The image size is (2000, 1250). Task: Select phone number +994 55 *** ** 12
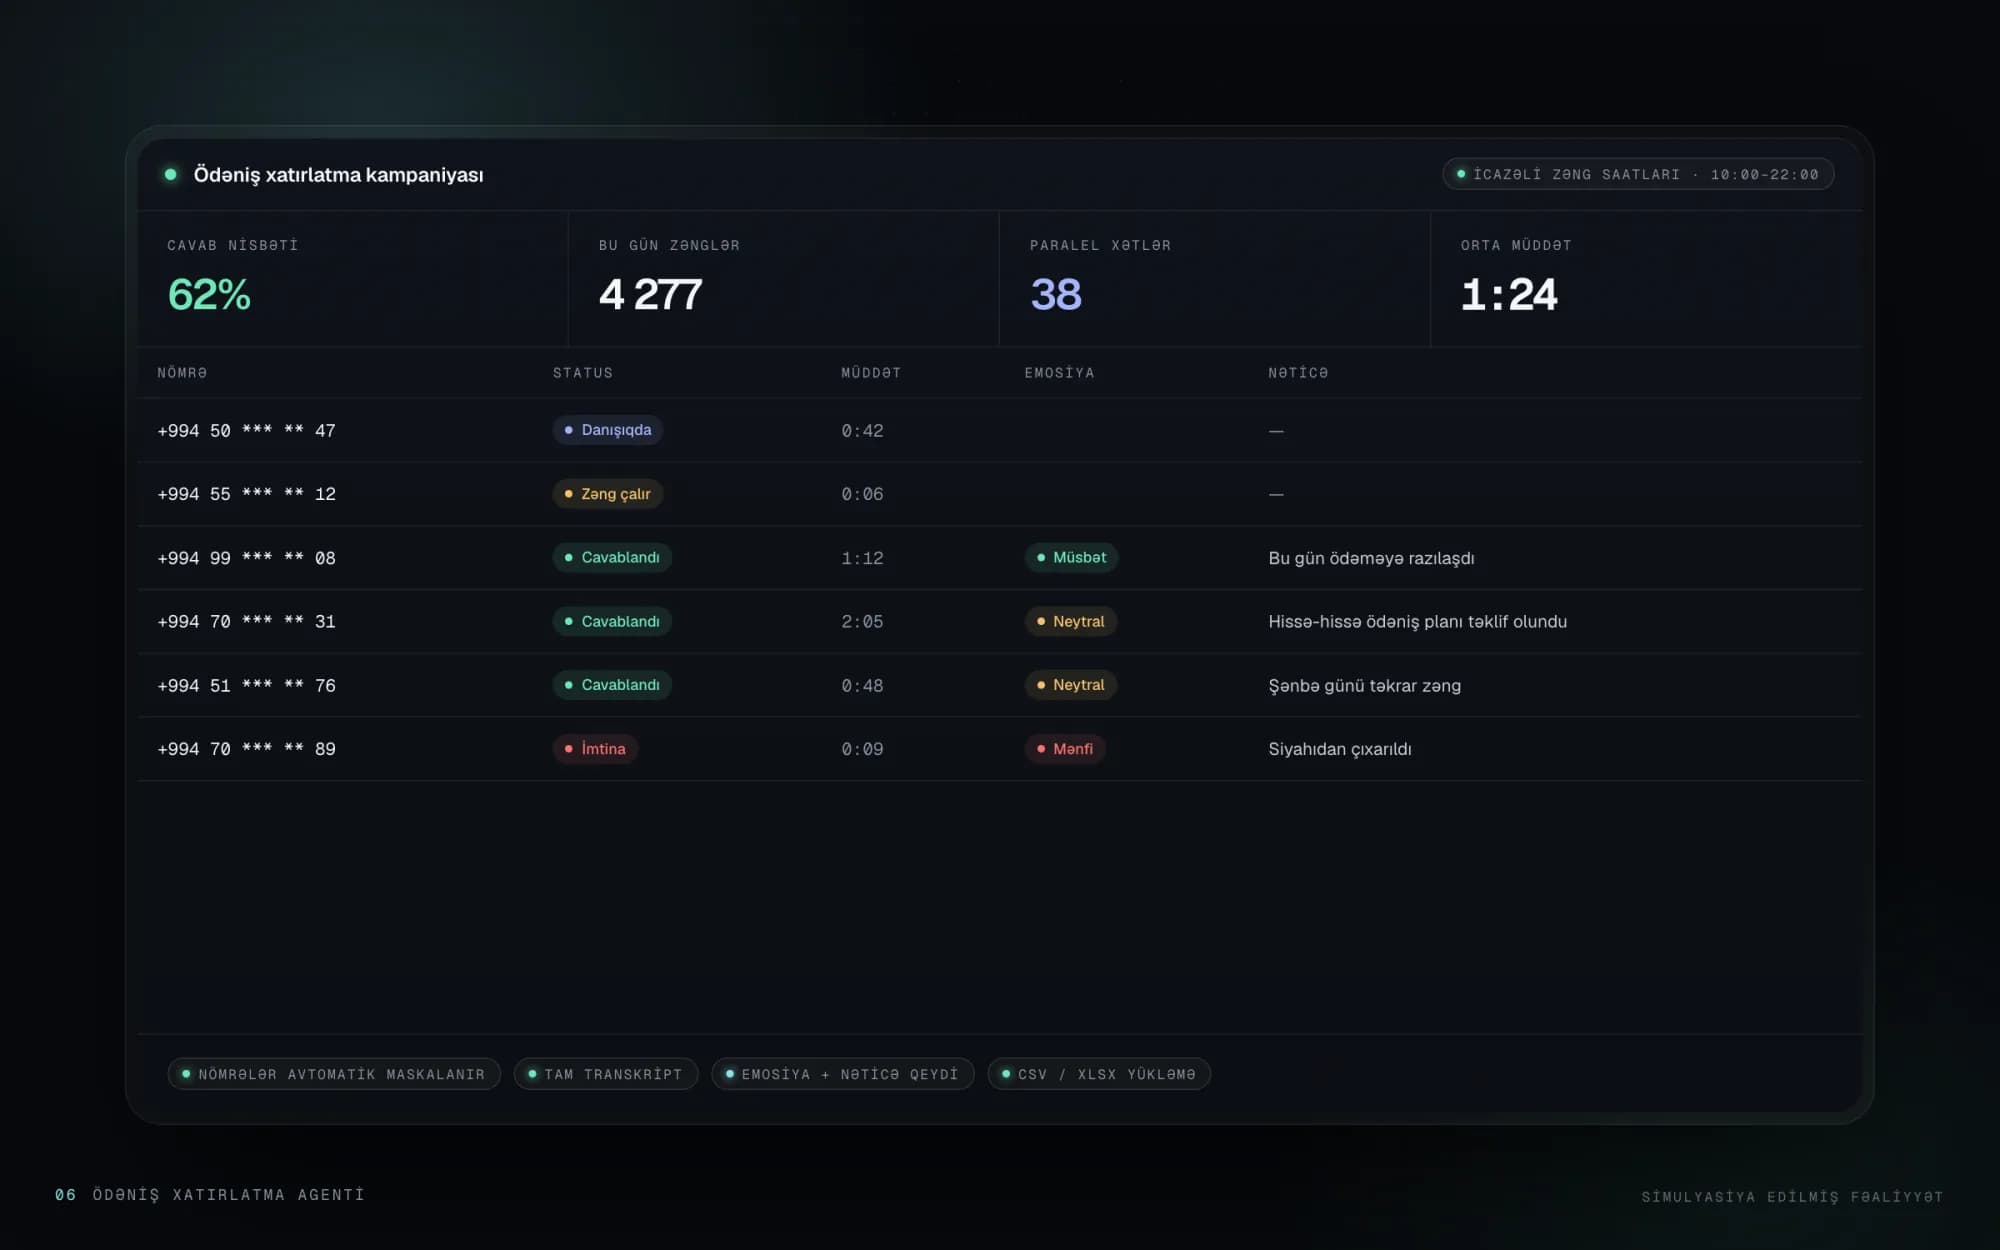tap(246, 494)
